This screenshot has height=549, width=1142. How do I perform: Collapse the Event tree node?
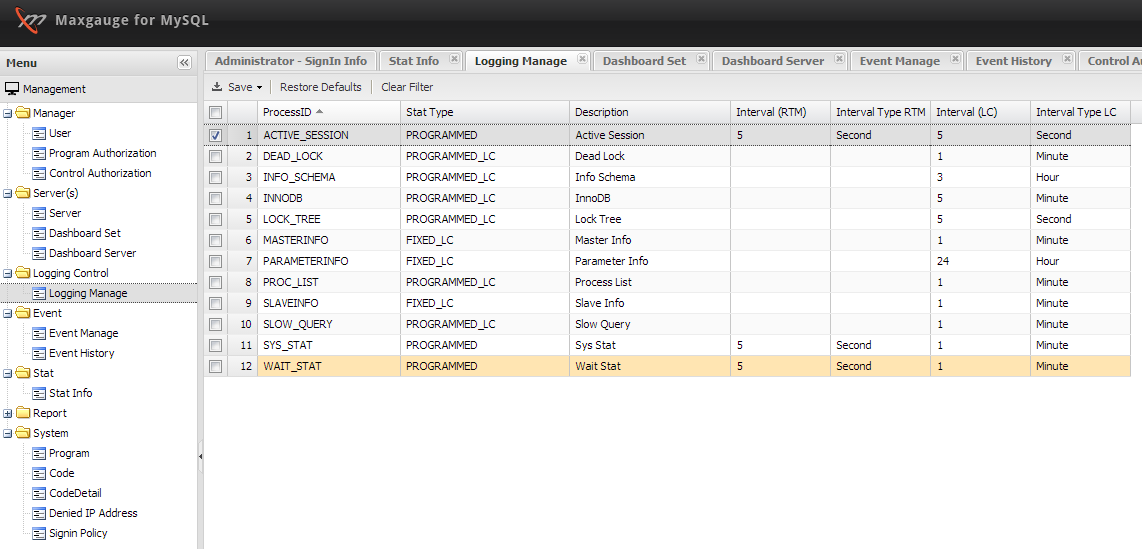[8, 314]
